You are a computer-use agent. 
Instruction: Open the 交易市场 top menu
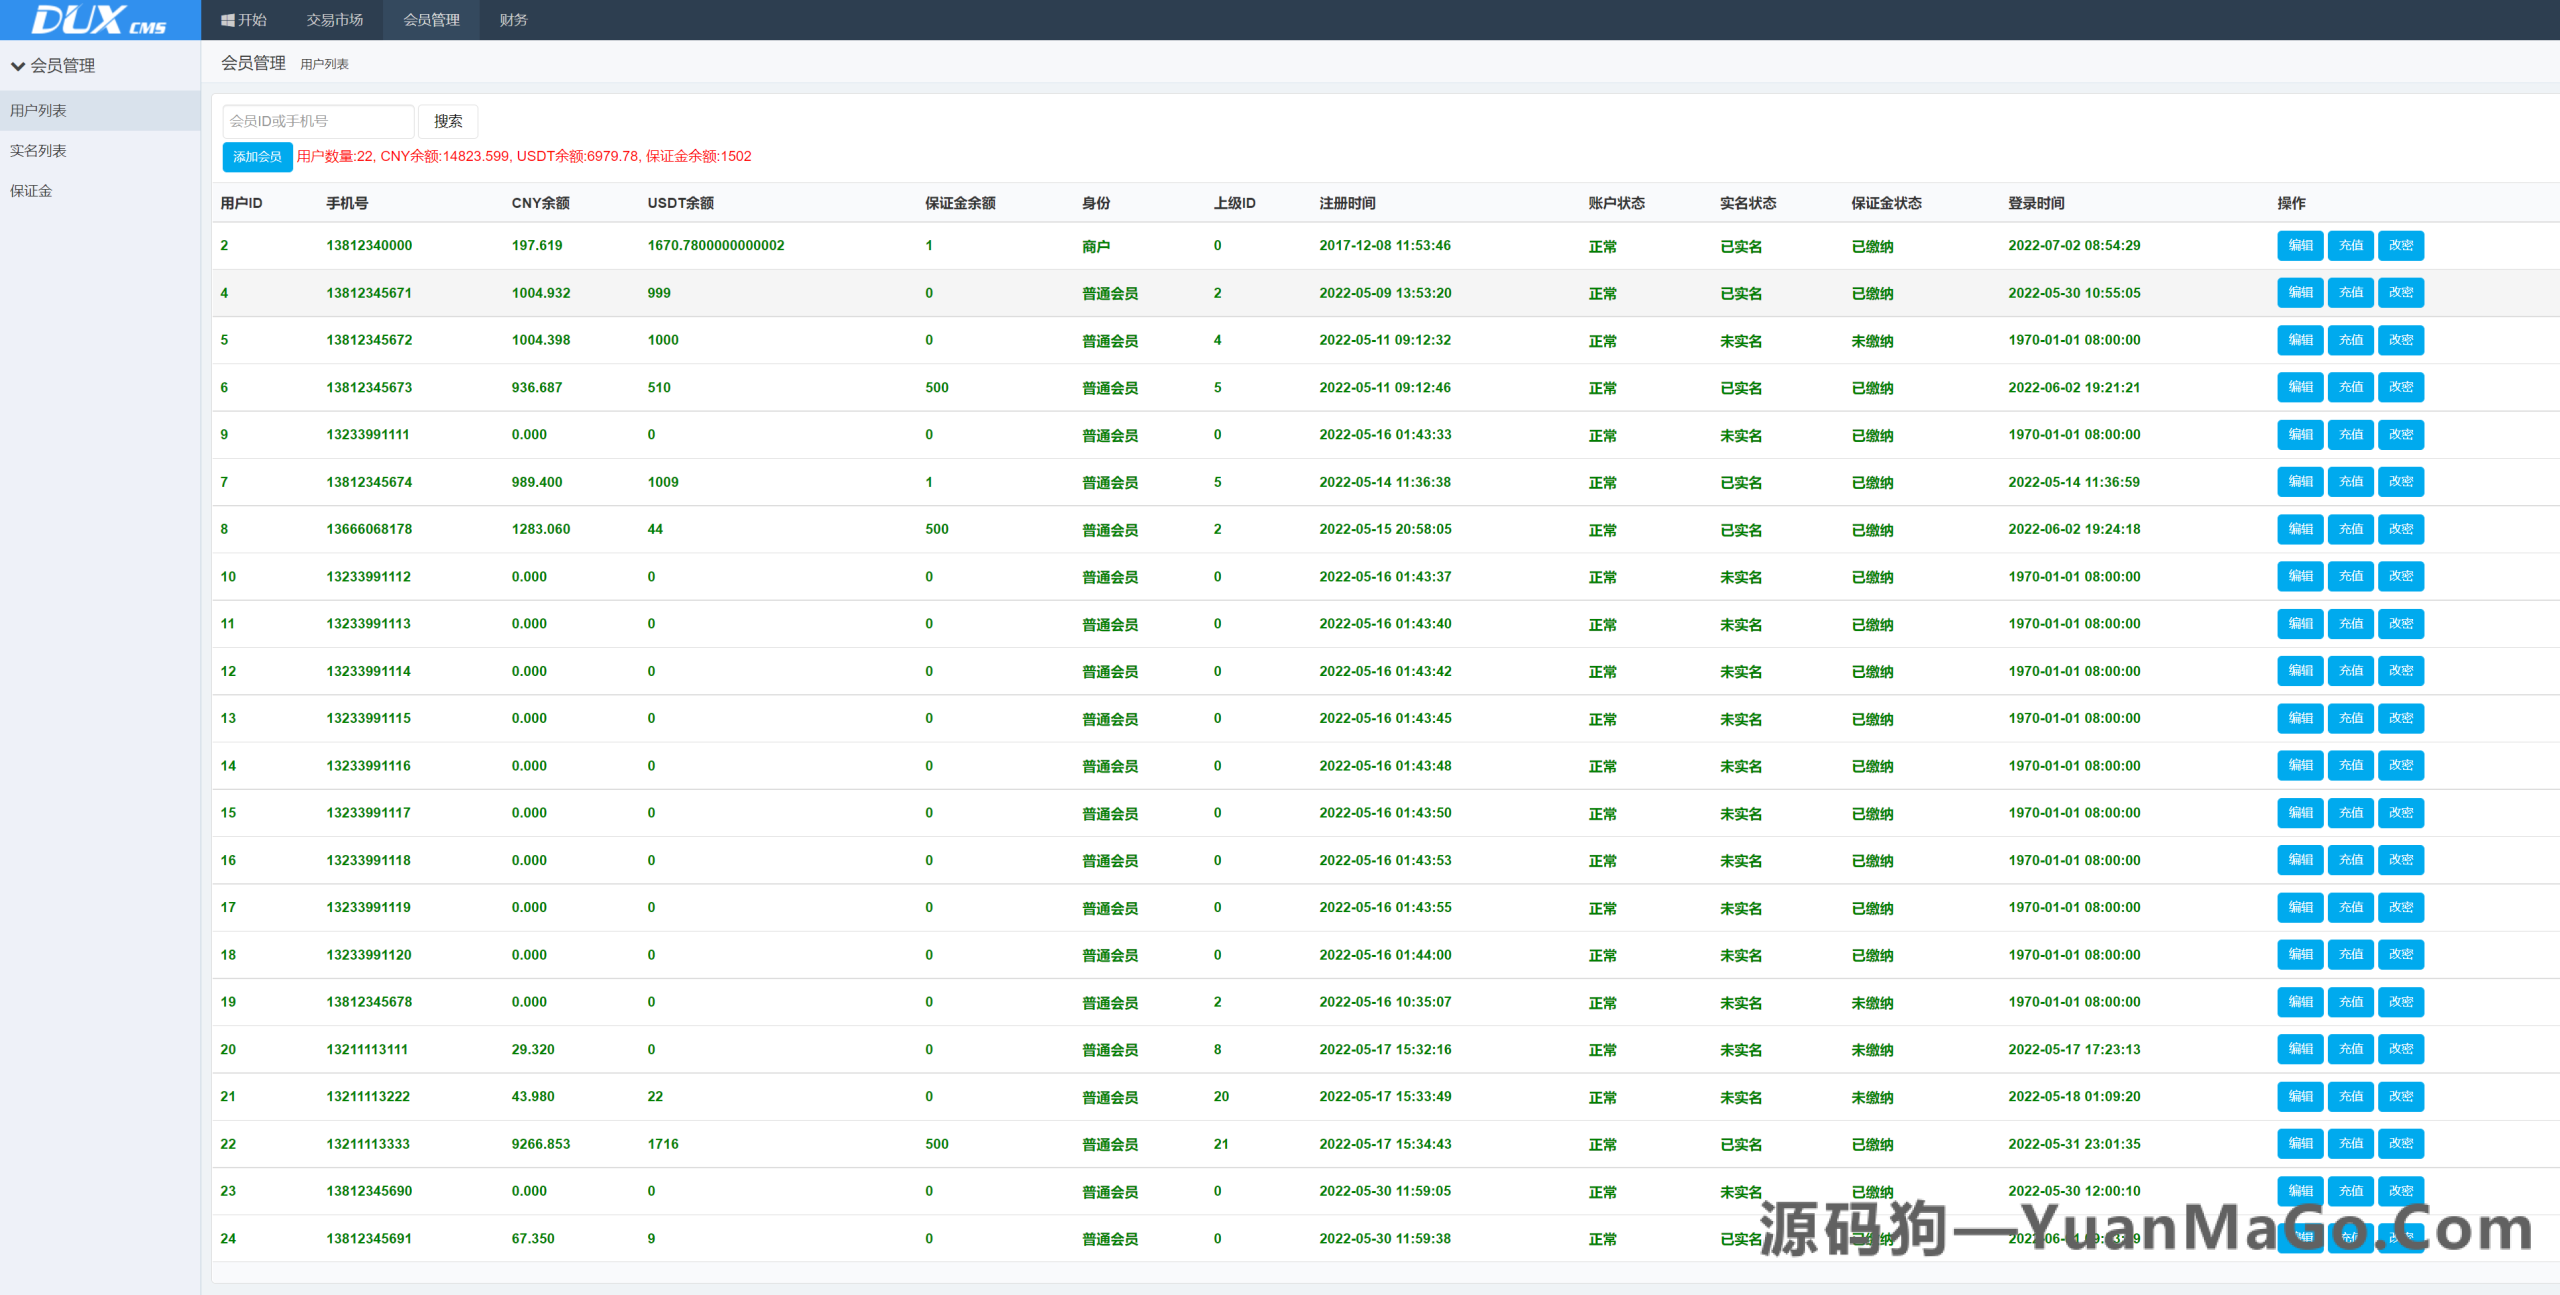click(x=334, y=20)
